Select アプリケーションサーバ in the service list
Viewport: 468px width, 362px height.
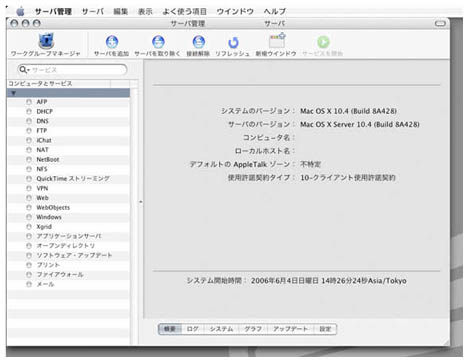tap(69, 236)
